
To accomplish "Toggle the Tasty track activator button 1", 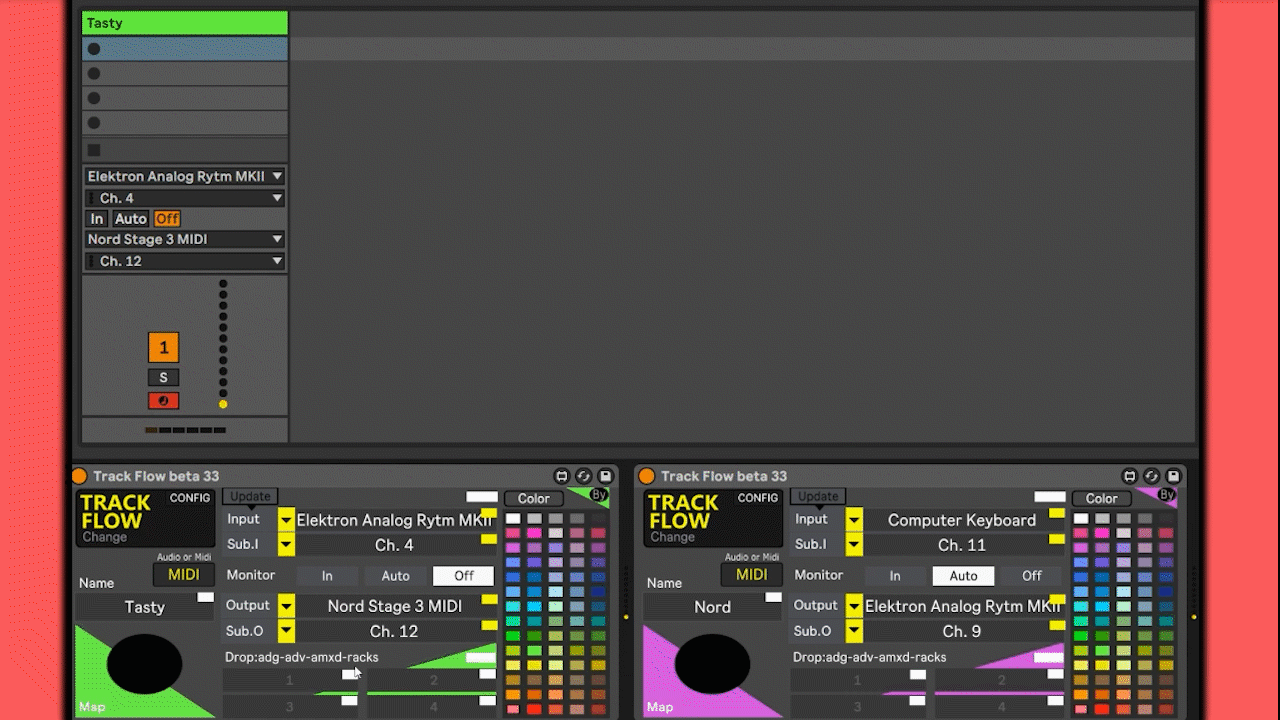I will coord(163,347).
